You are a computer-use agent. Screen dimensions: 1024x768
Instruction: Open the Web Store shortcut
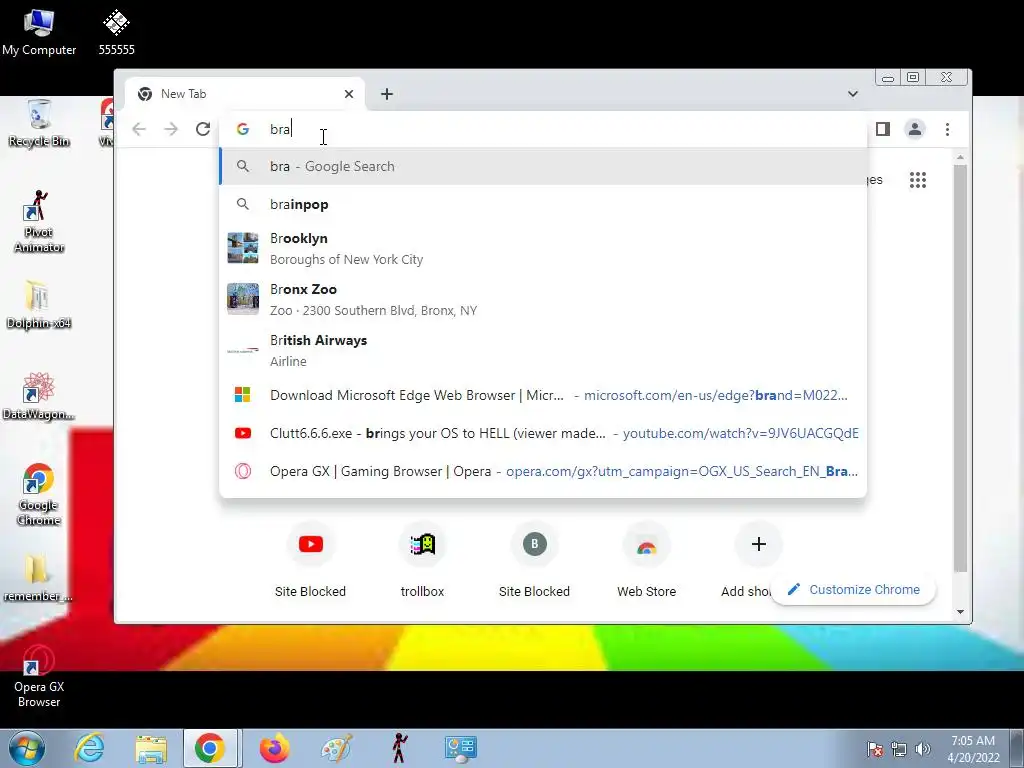click(x=647, y=560)
